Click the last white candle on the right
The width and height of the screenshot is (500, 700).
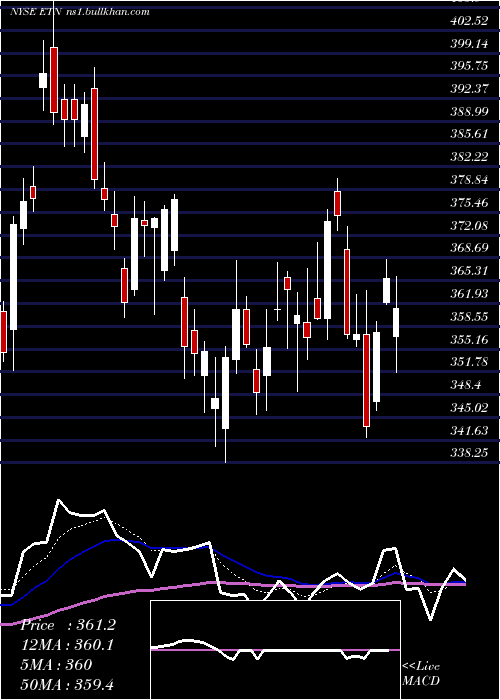[396, 322]
